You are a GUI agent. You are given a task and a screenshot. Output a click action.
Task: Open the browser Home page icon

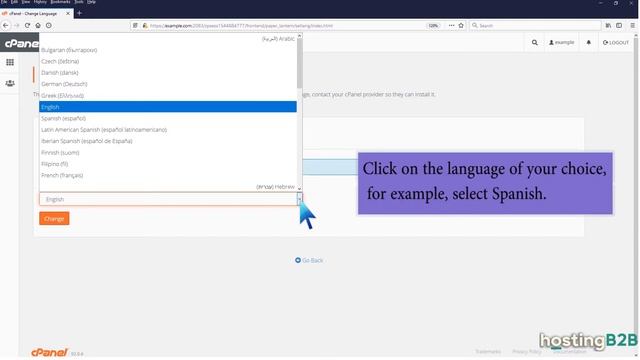pos(38,25)
